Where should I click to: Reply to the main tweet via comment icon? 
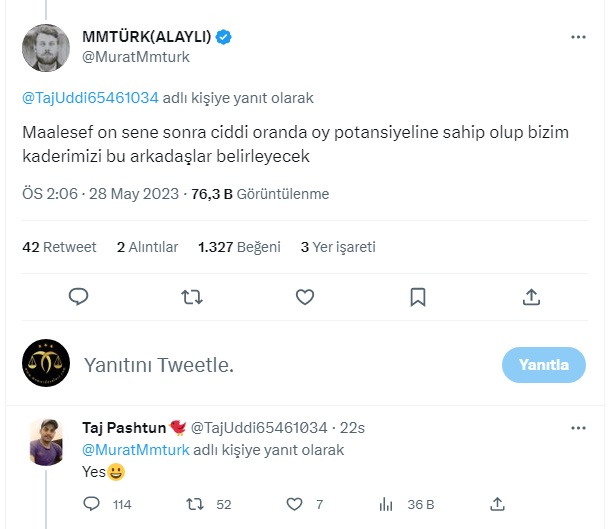click(79, 297)
